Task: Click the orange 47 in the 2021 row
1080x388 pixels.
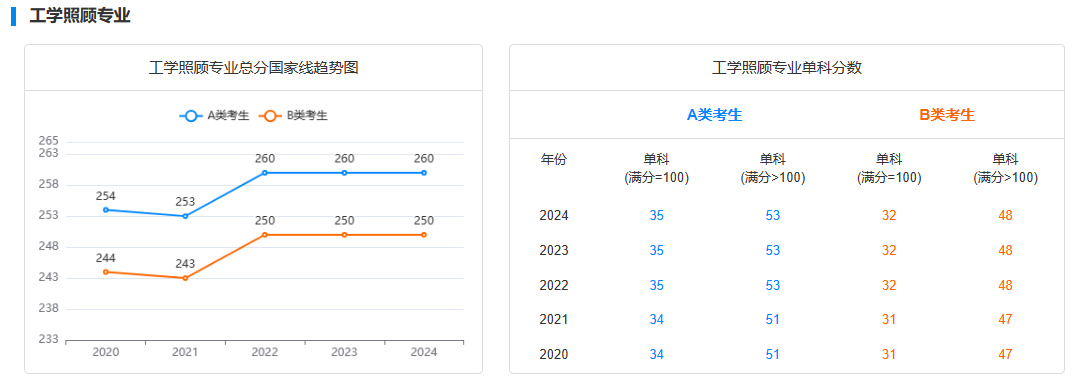Action: tap(1006, 320)
